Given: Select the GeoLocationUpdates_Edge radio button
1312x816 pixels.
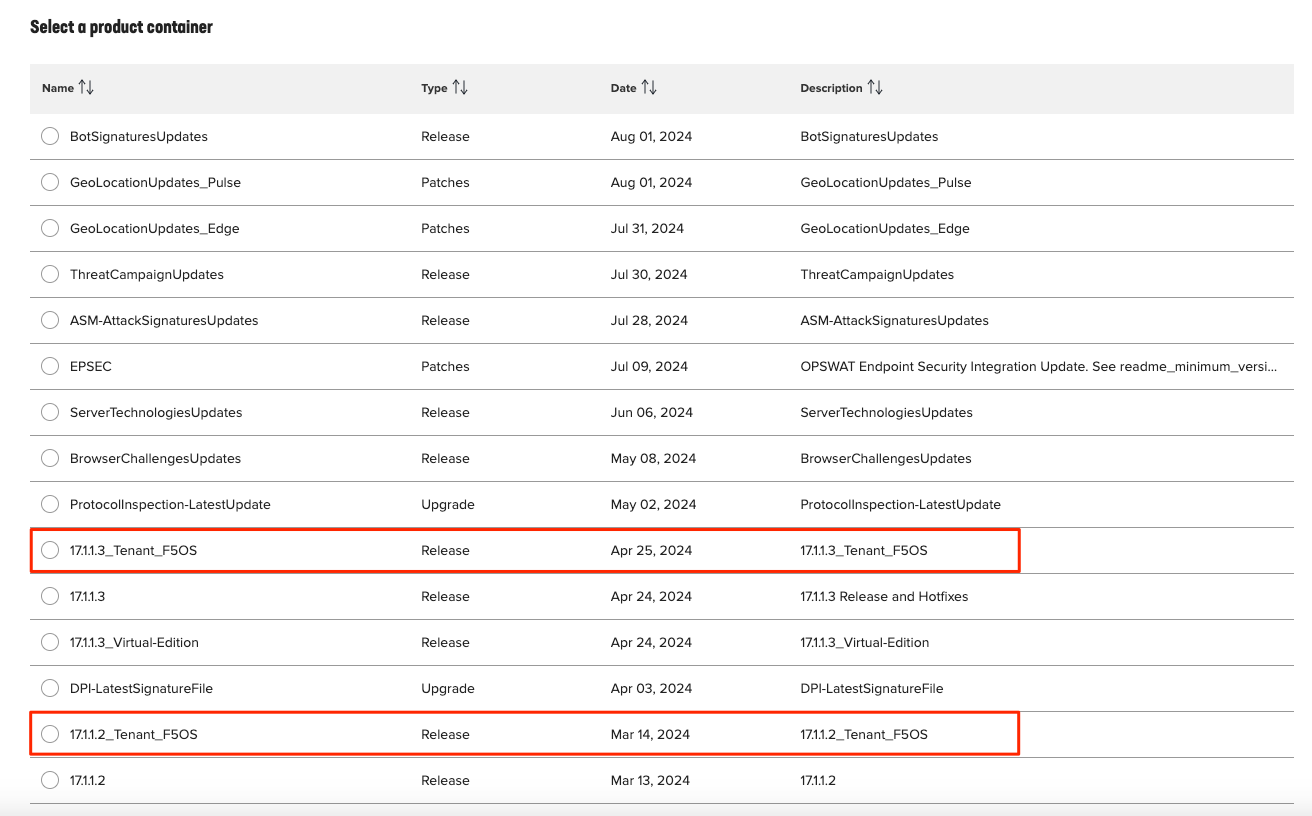Looking at the screenshot, I should (x=50, y=228).
